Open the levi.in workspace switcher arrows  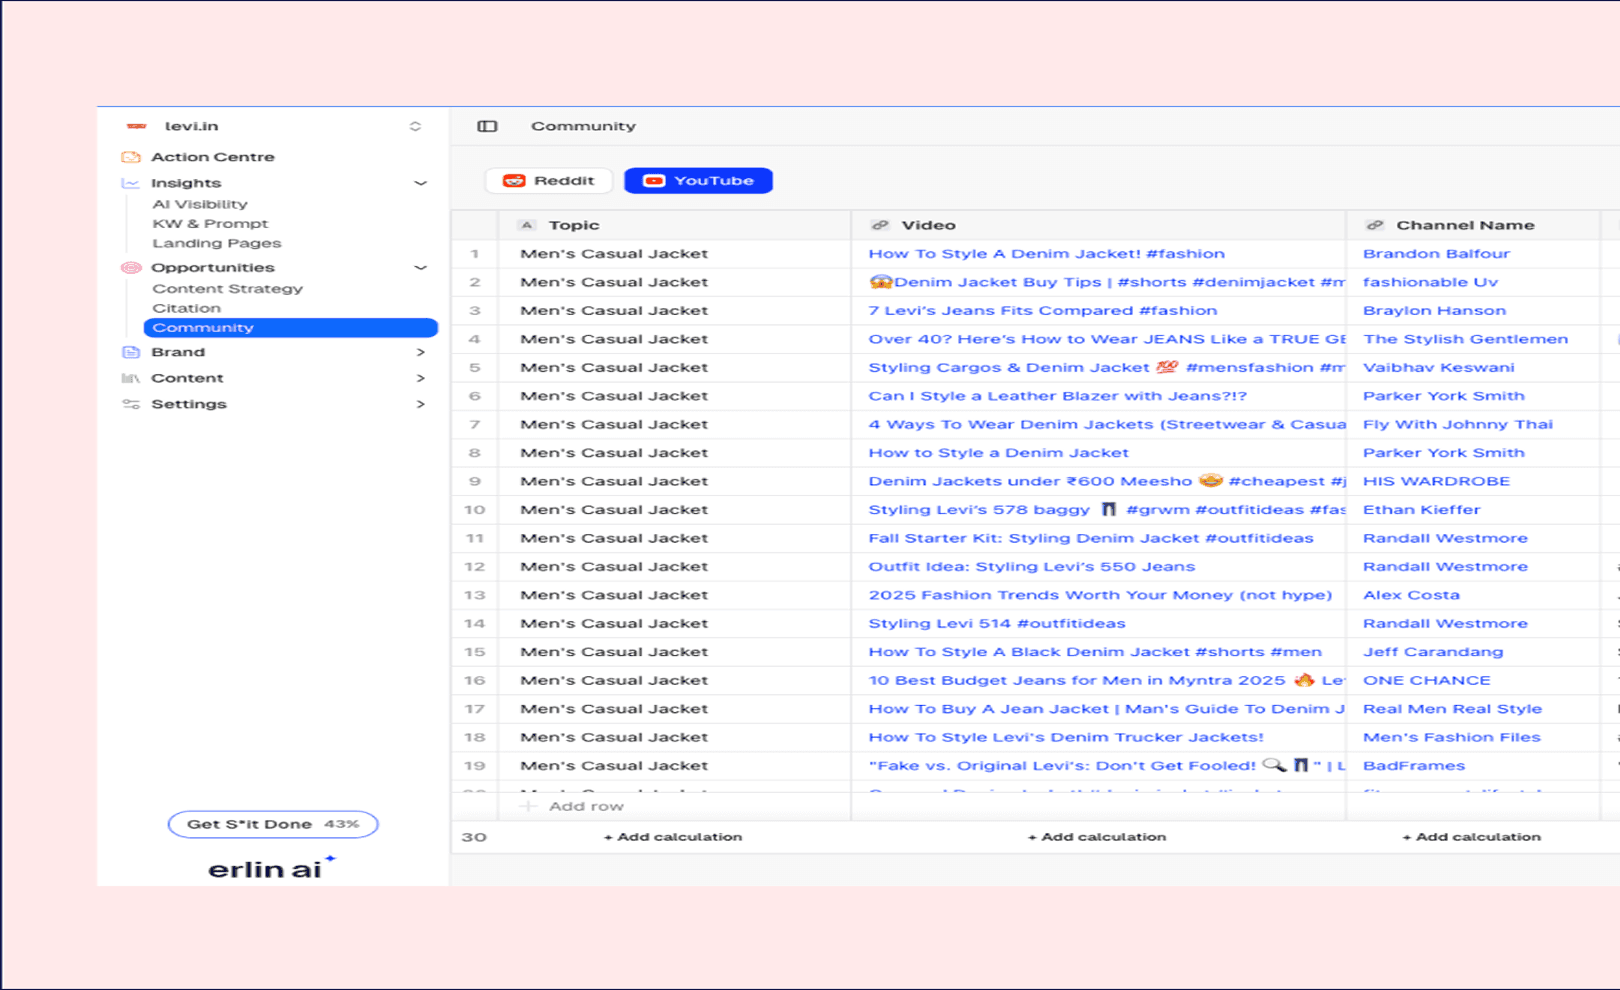point(415,126)
